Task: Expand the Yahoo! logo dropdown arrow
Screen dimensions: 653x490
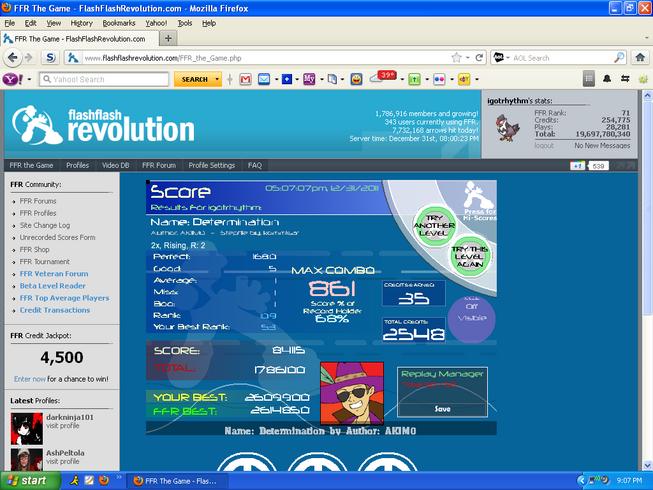Action: click(29, 79)
